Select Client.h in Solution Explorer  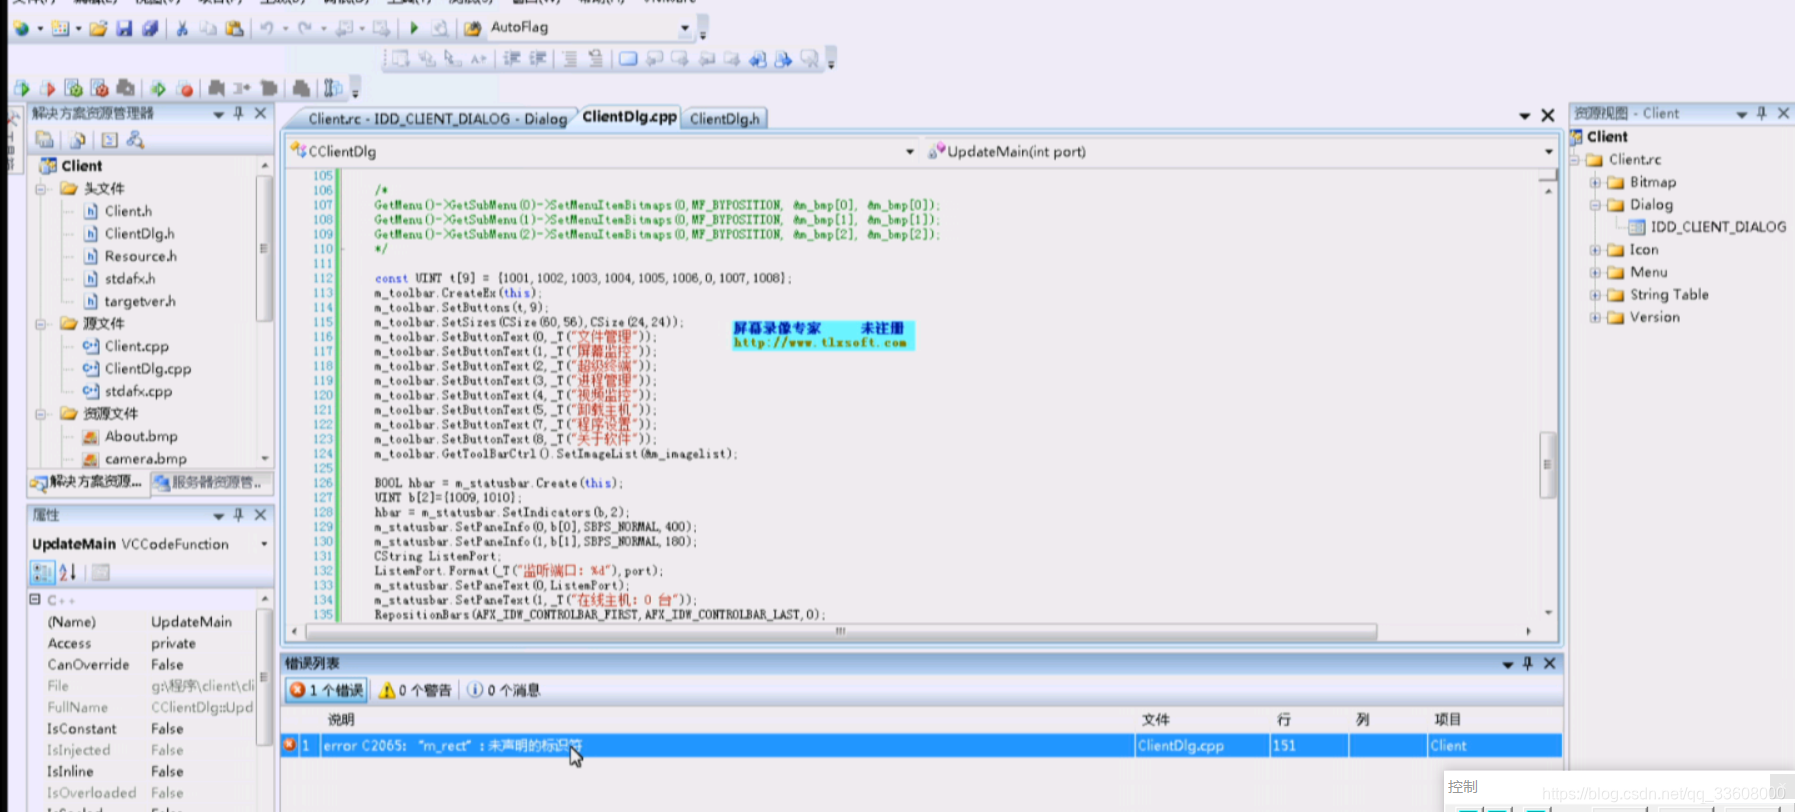click(128, 211)
